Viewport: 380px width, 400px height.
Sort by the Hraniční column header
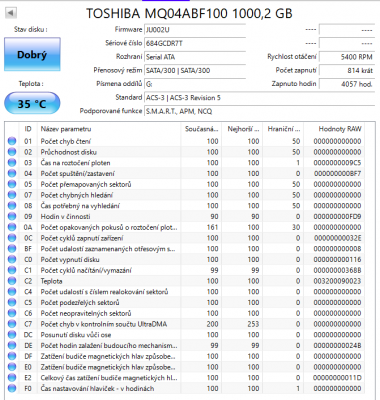(x=283, y=129)
